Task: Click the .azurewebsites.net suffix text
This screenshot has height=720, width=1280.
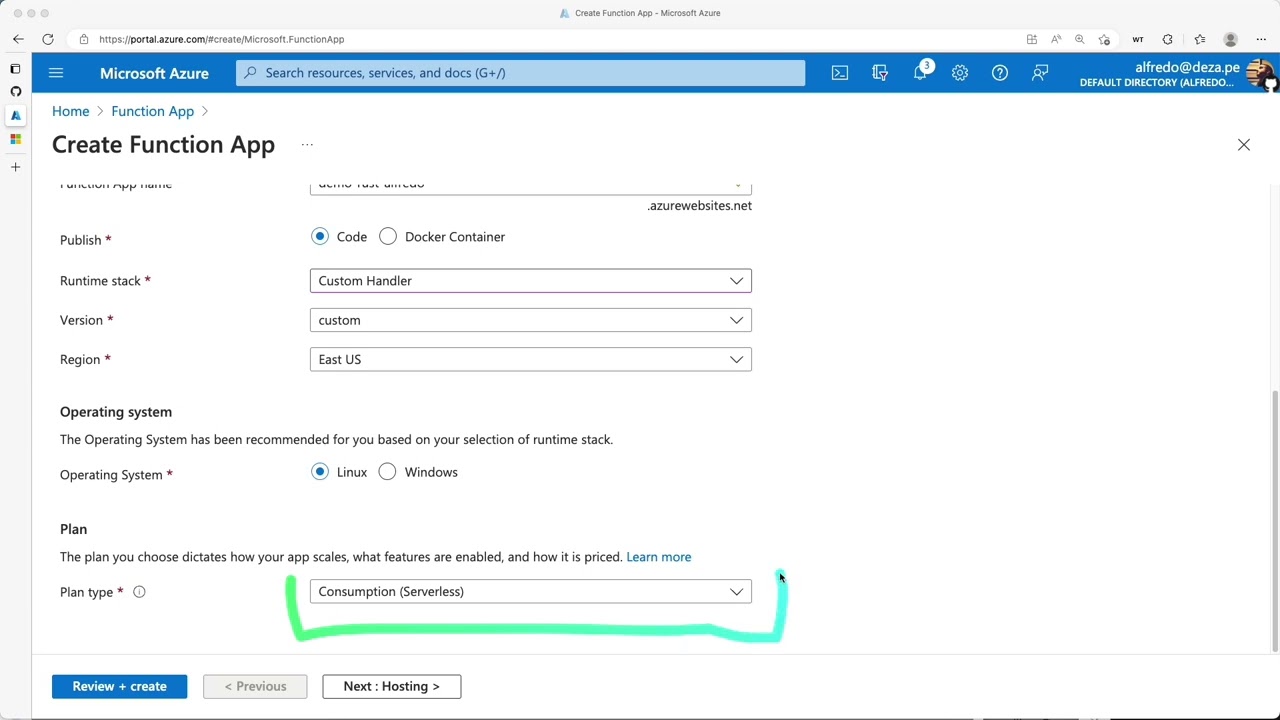Action: point(699,206)
